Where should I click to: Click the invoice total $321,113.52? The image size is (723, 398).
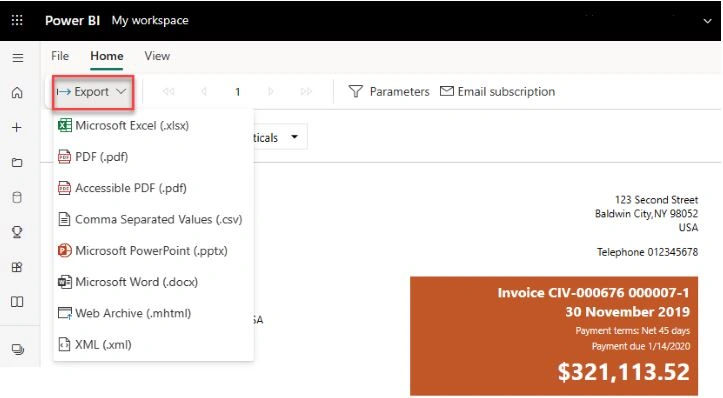(x=623, y=372)
